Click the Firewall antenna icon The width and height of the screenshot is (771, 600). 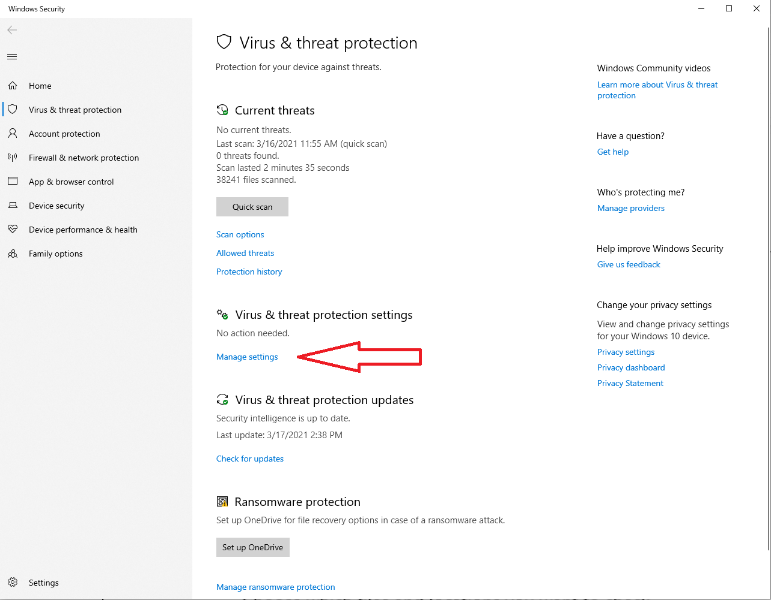13,157
